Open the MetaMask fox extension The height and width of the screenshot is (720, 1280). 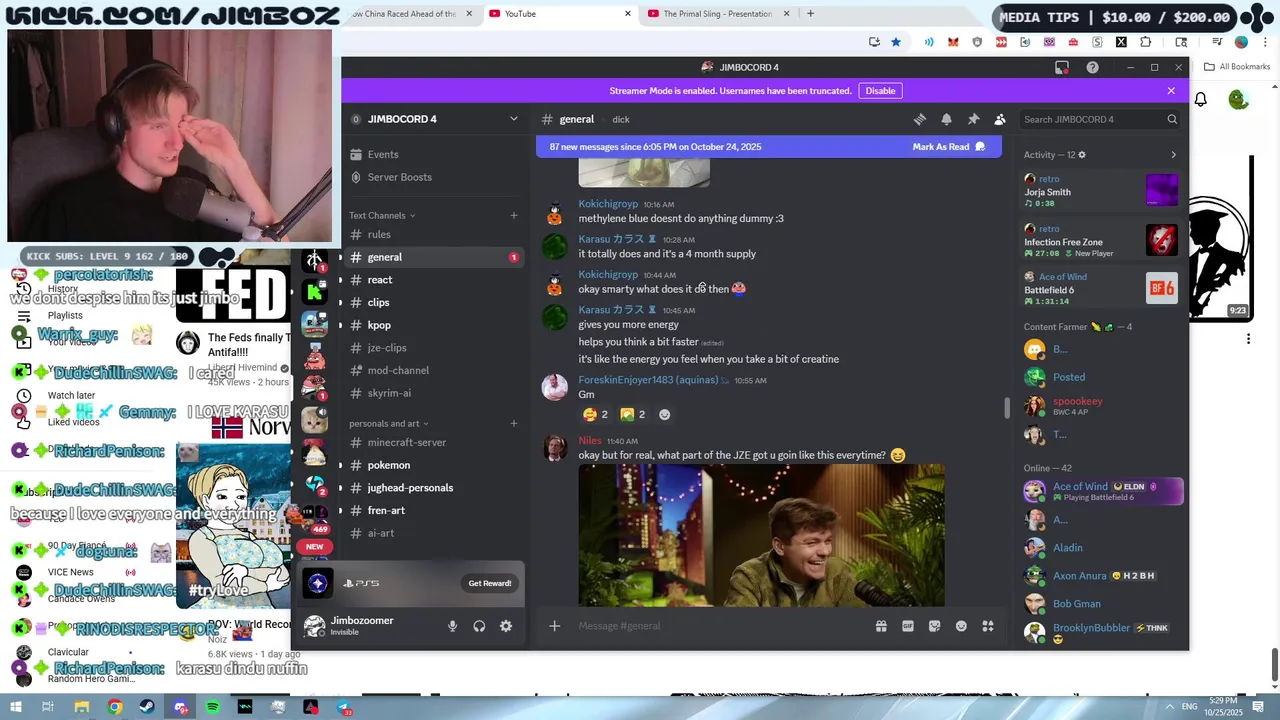click(953, 42)
